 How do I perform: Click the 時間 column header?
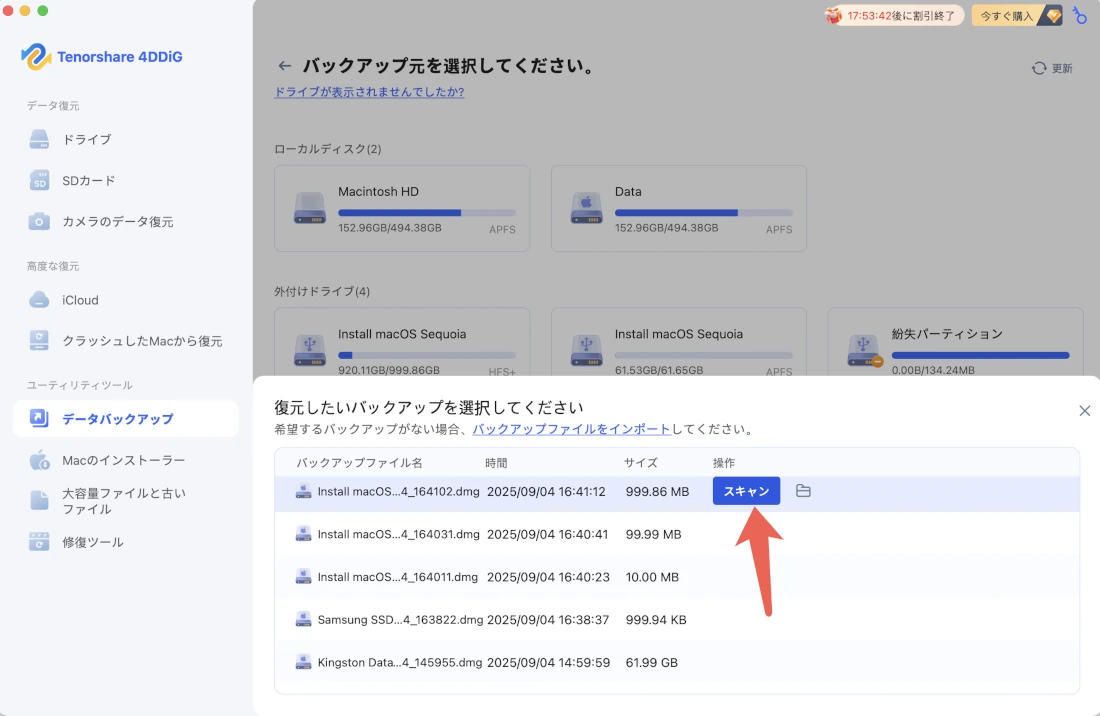pyautogui.click(x=496, y=463)
